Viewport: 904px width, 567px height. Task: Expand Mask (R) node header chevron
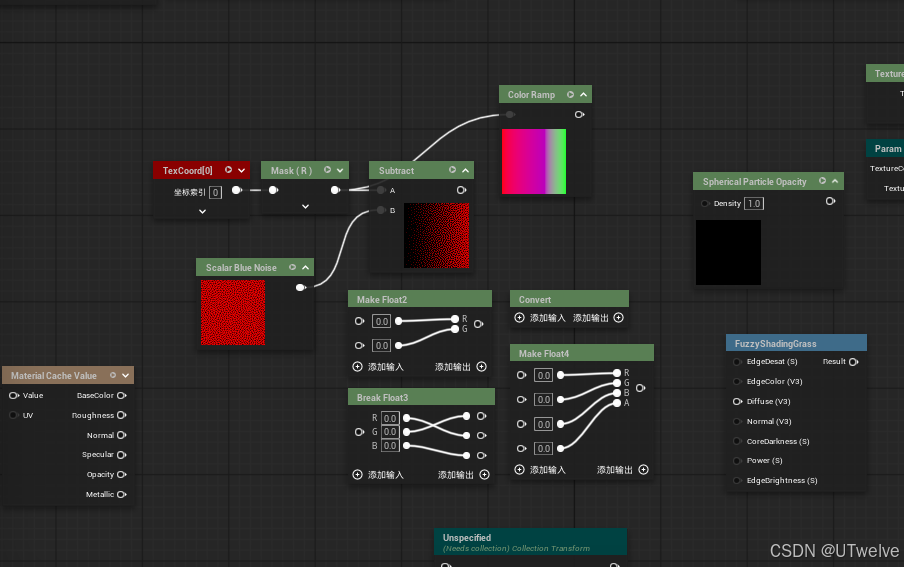[x=340, y=170]
